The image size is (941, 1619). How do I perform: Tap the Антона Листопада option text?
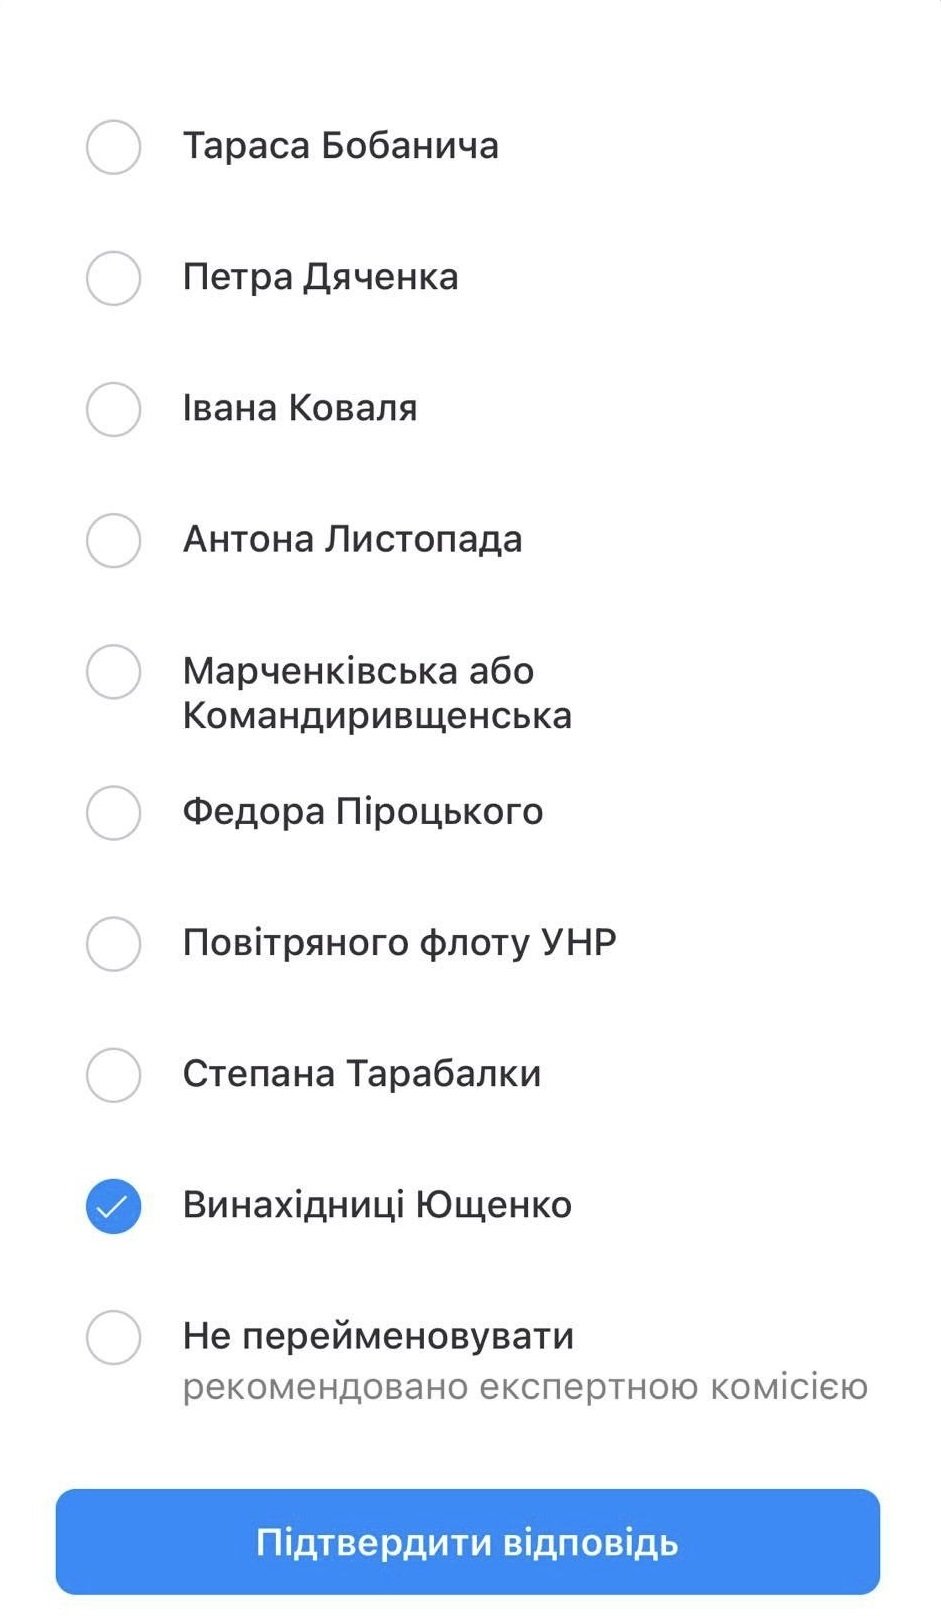(x=352, y=539)
